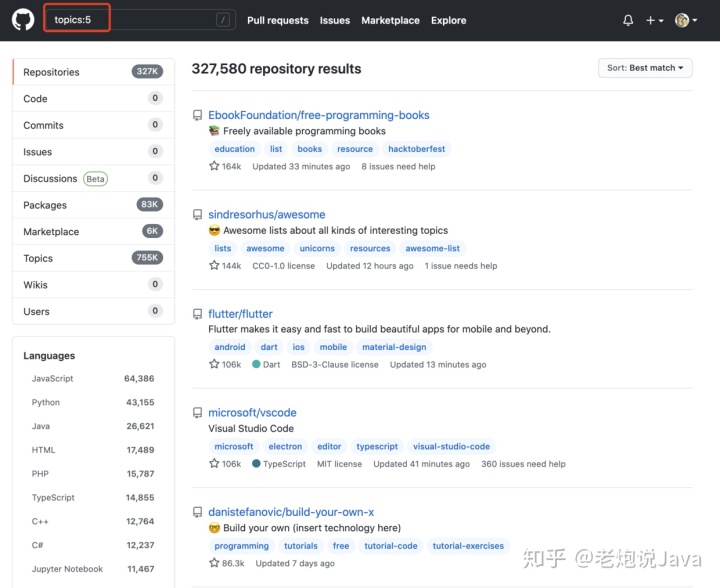Open the user avatar menu
This screenshot has height=588, width=720.
[686, 20]
